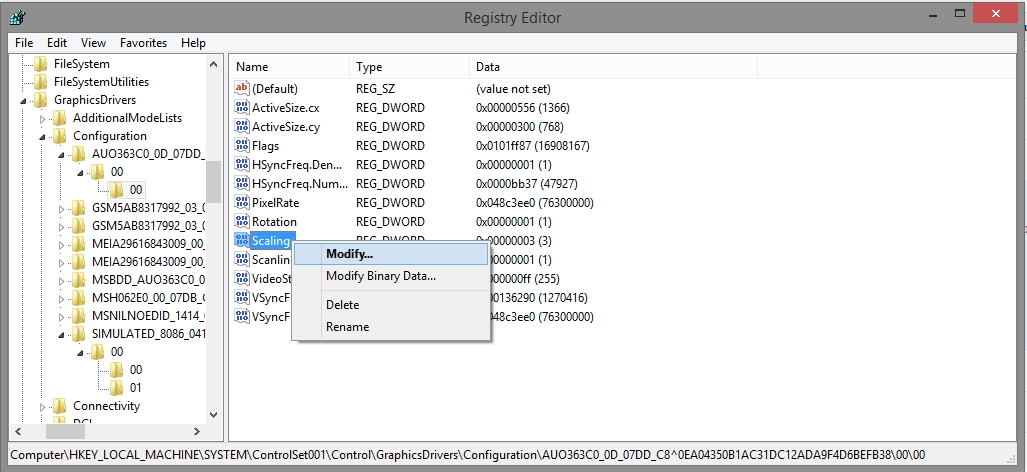Open the View menu
Viewport: 1027px width, 472px height.
(93, 43)
